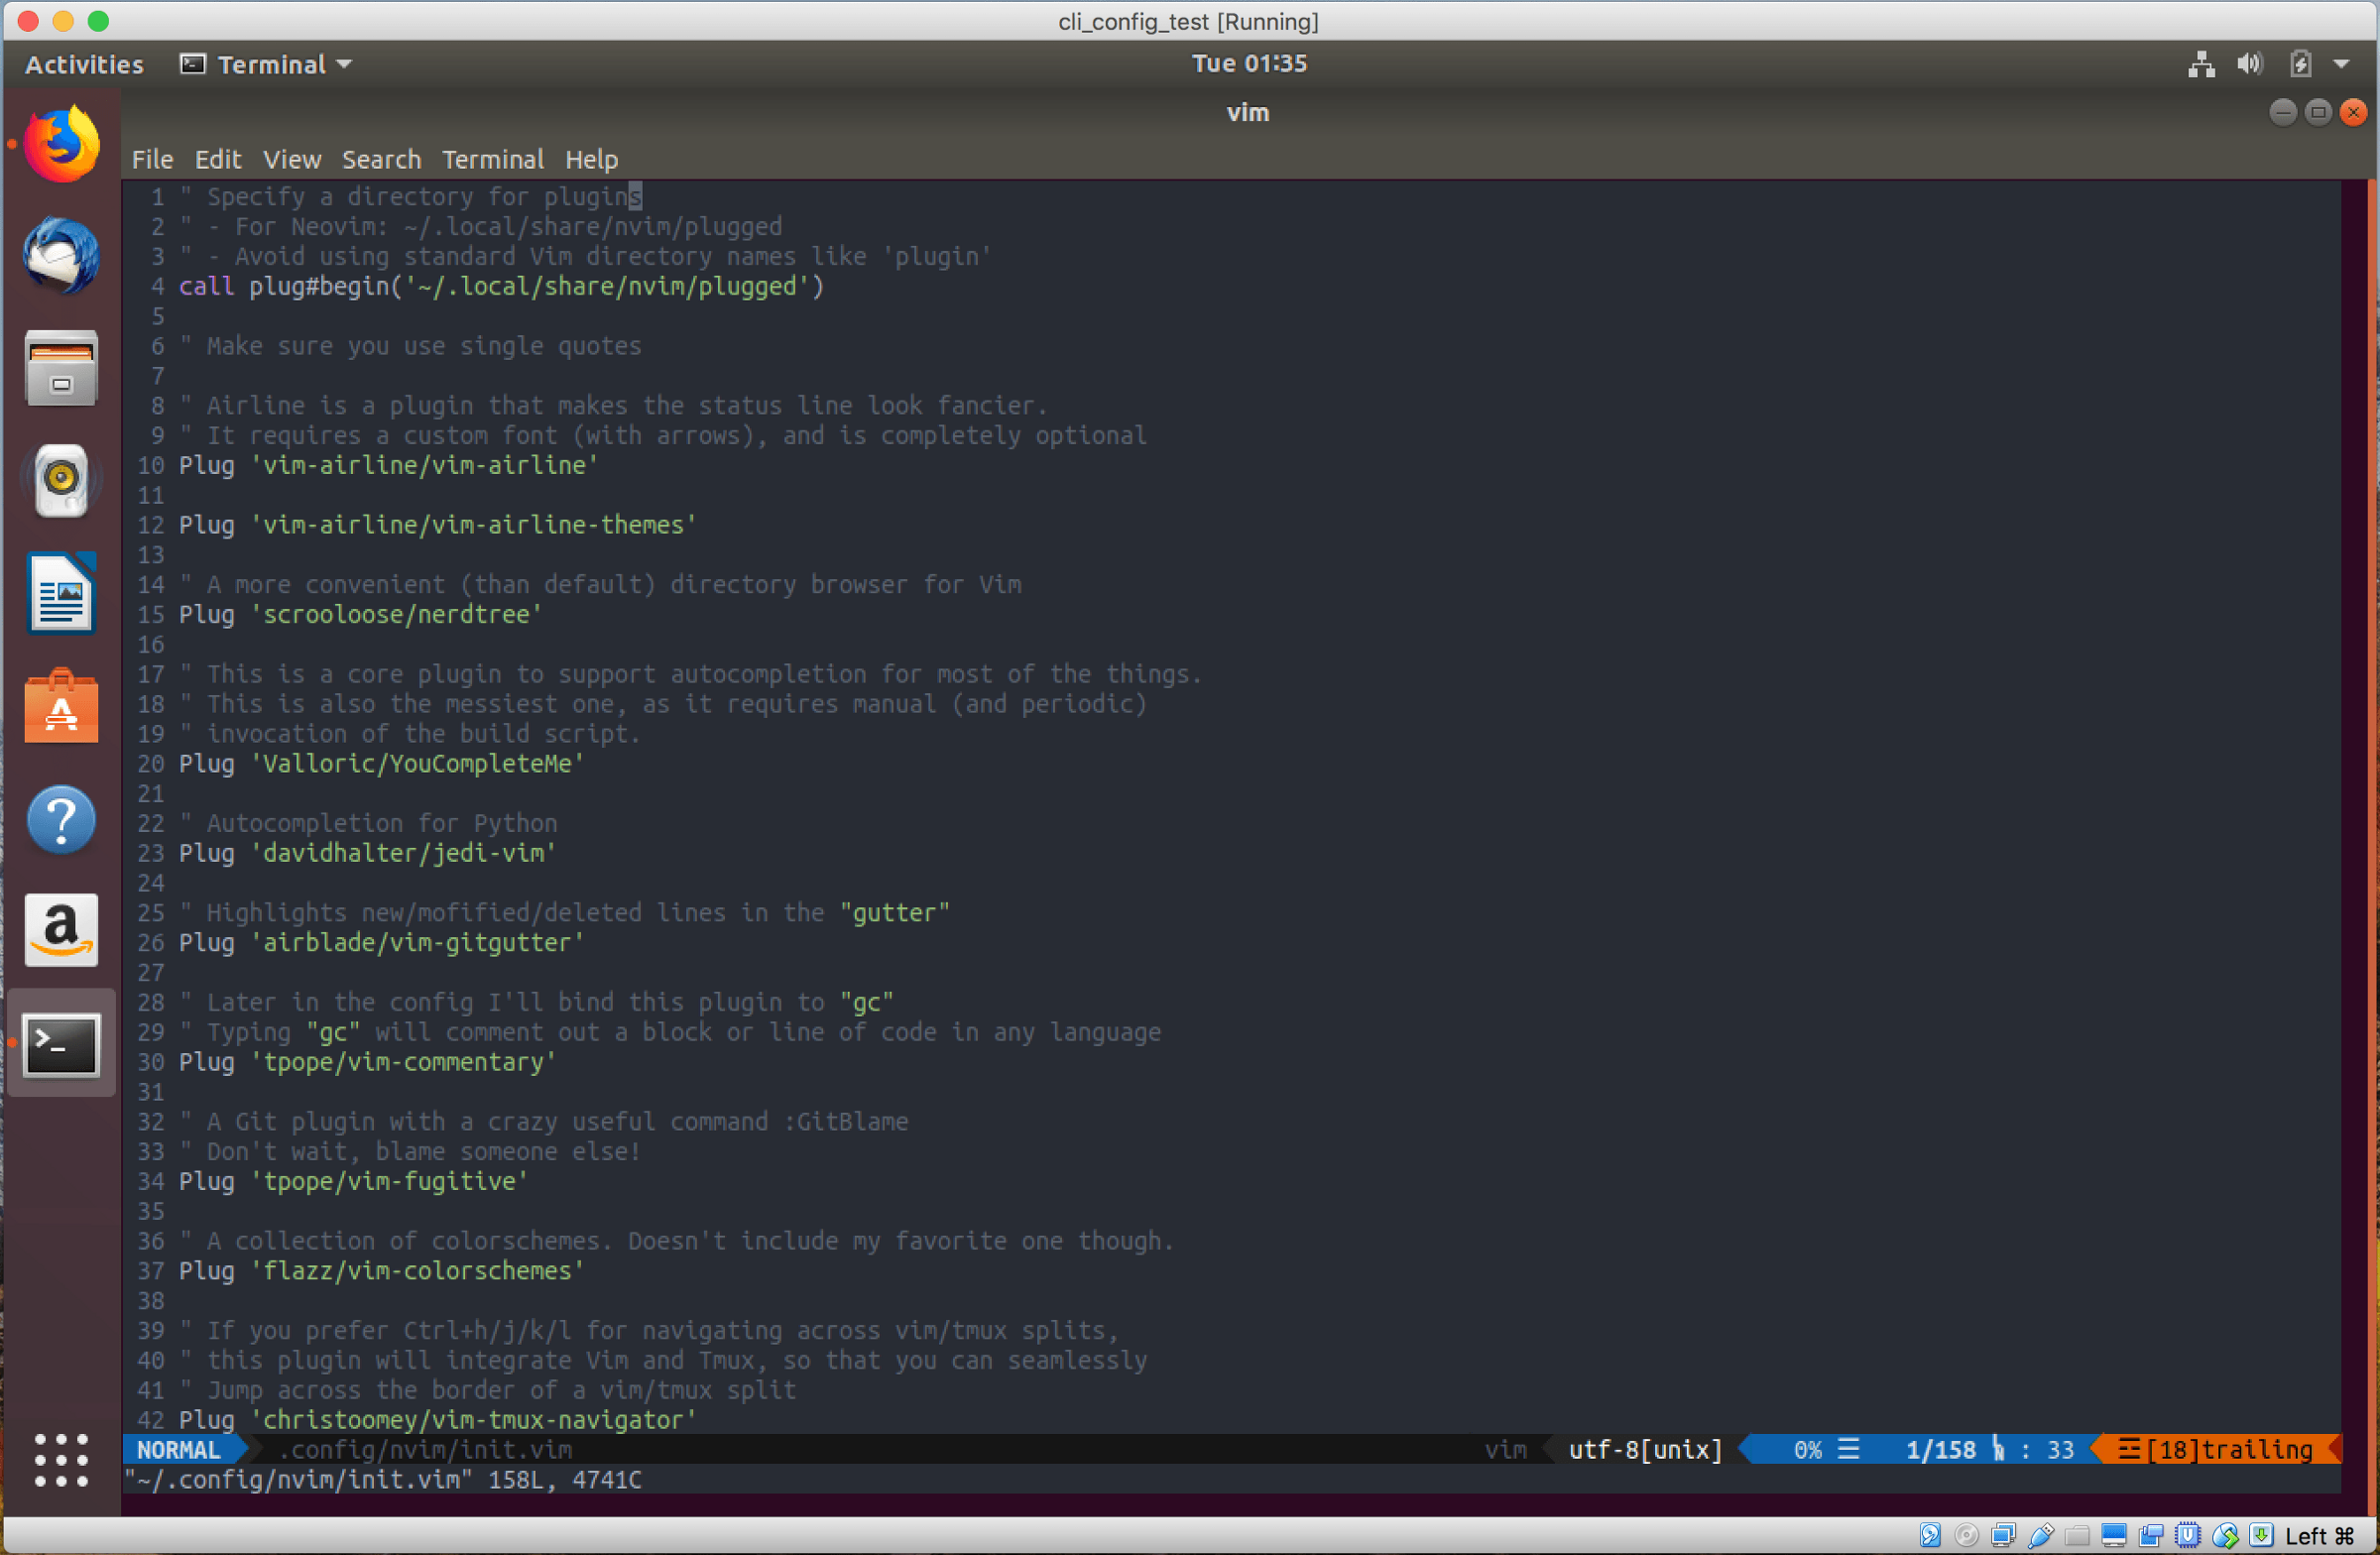
Task: Click the Amazon dock icon
Action: pyautogui.click(x=61, y=930)
